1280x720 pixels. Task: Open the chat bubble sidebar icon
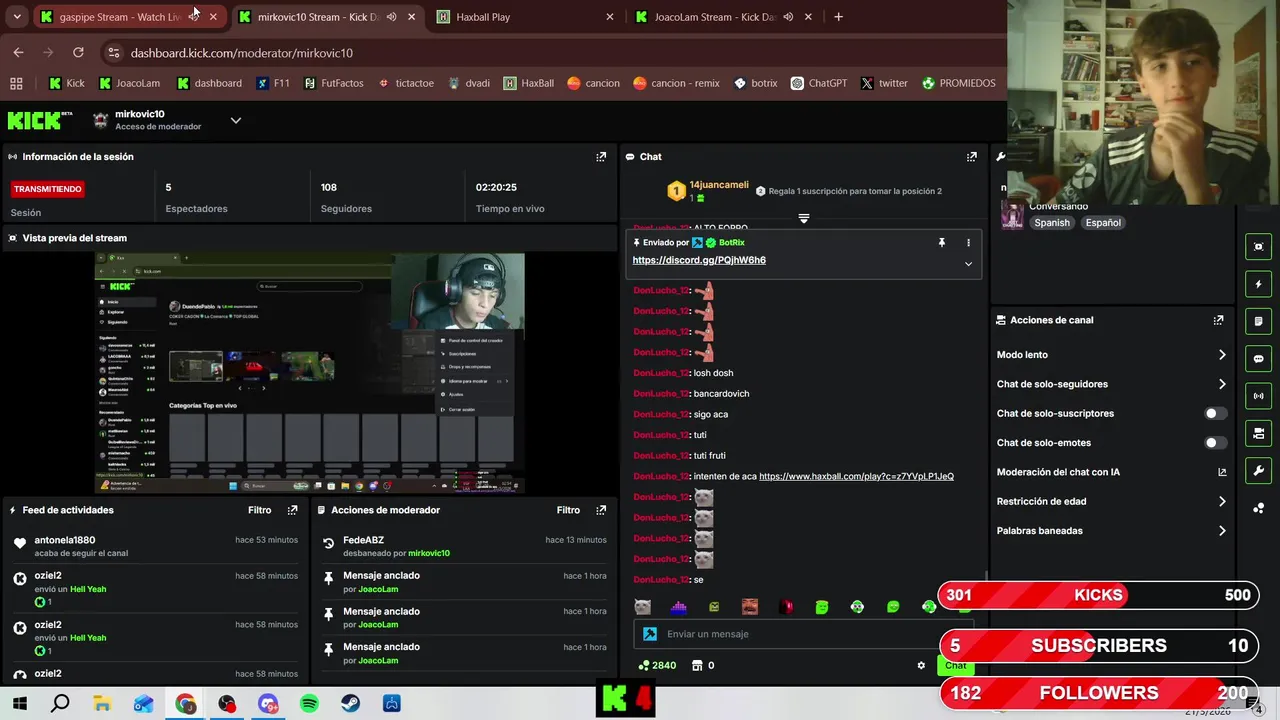[1258, 358]
